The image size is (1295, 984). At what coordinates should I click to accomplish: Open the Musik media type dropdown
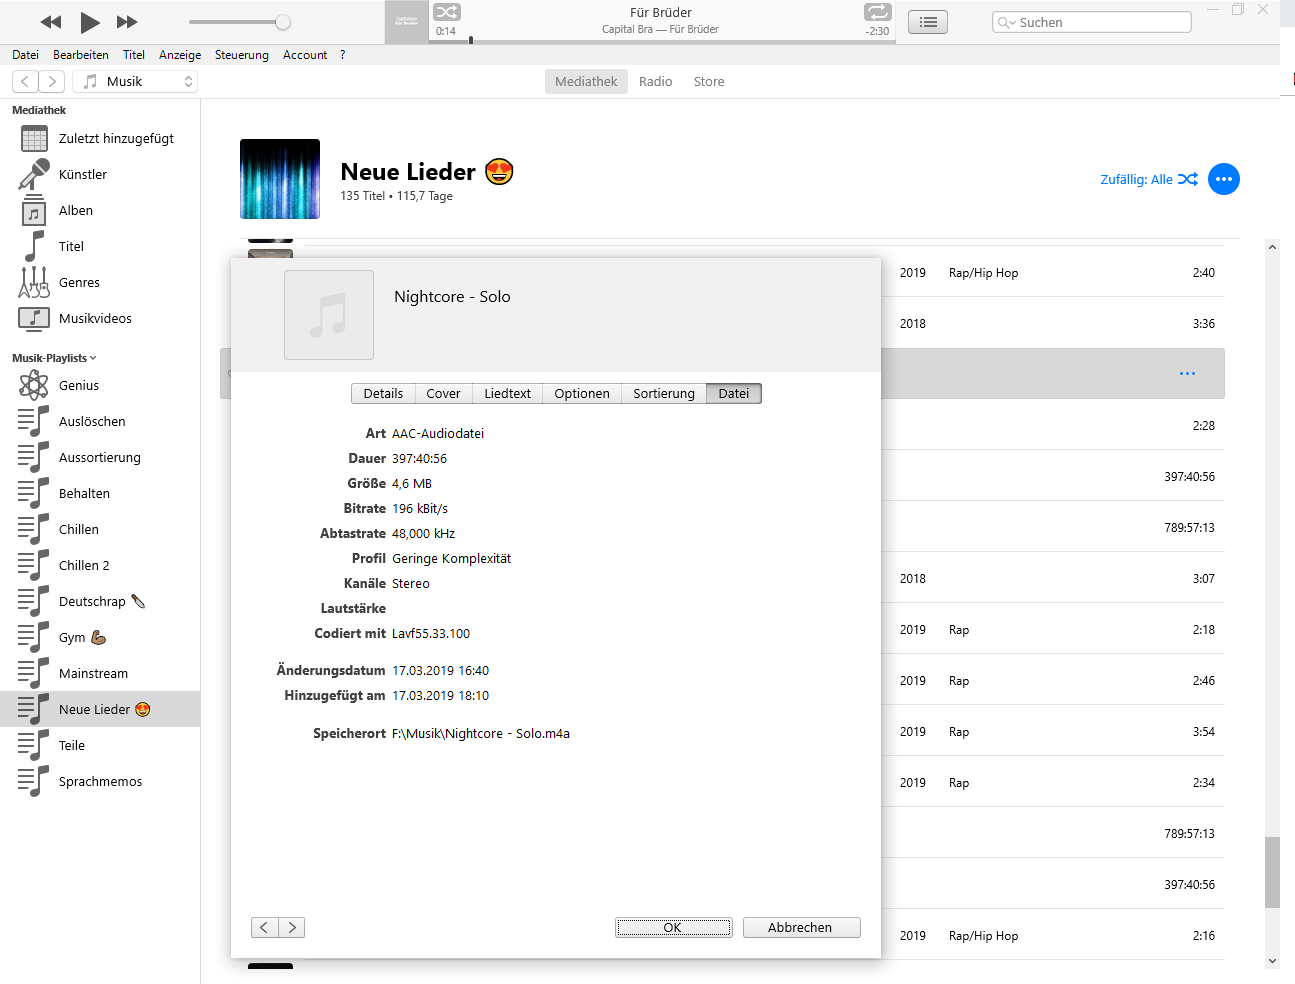135,82
